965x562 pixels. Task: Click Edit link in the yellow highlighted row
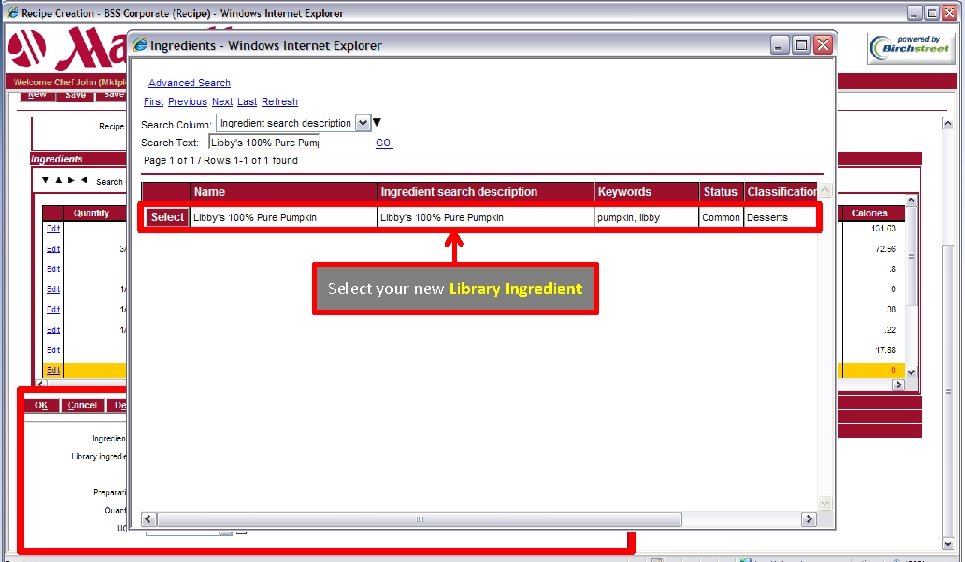tap(54, 370)
